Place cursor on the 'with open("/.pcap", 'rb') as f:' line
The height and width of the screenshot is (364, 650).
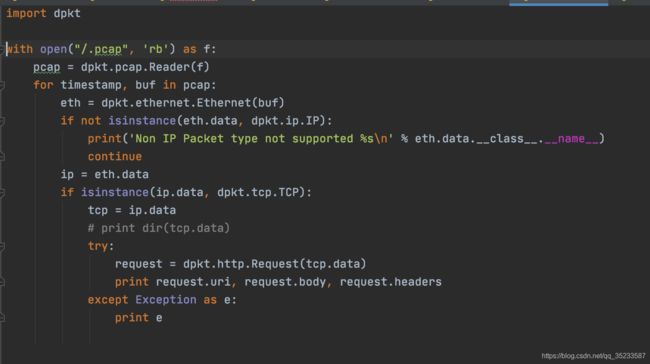tap(111, 49)
